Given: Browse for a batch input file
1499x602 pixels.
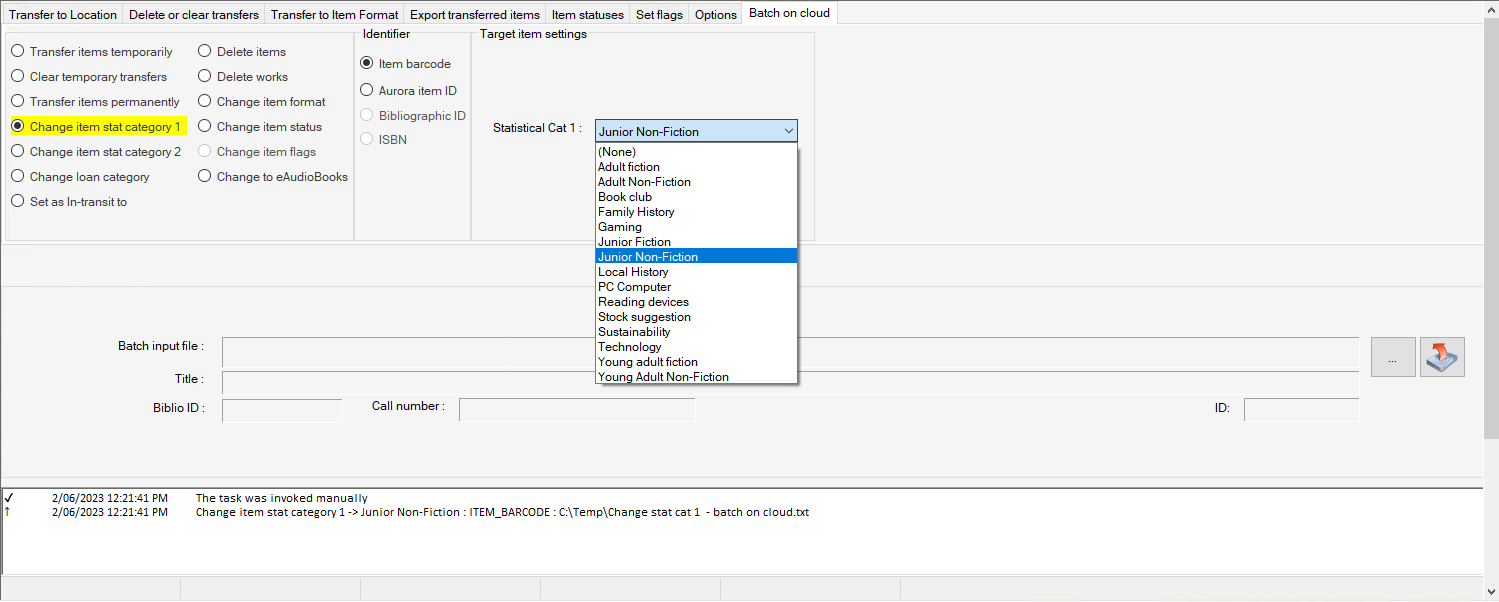Looking at the screenshot, I should pos(1392,357).
